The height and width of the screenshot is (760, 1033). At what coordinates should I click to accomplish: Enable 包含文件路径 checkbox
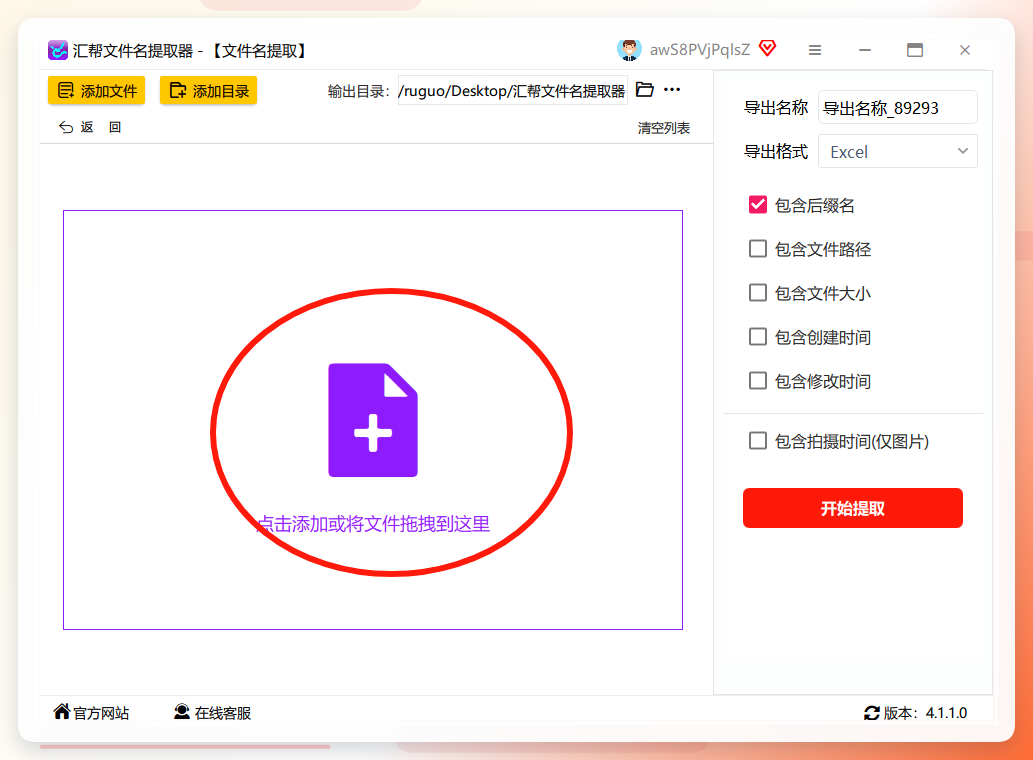pyautogui.click(x=758, y=249)
